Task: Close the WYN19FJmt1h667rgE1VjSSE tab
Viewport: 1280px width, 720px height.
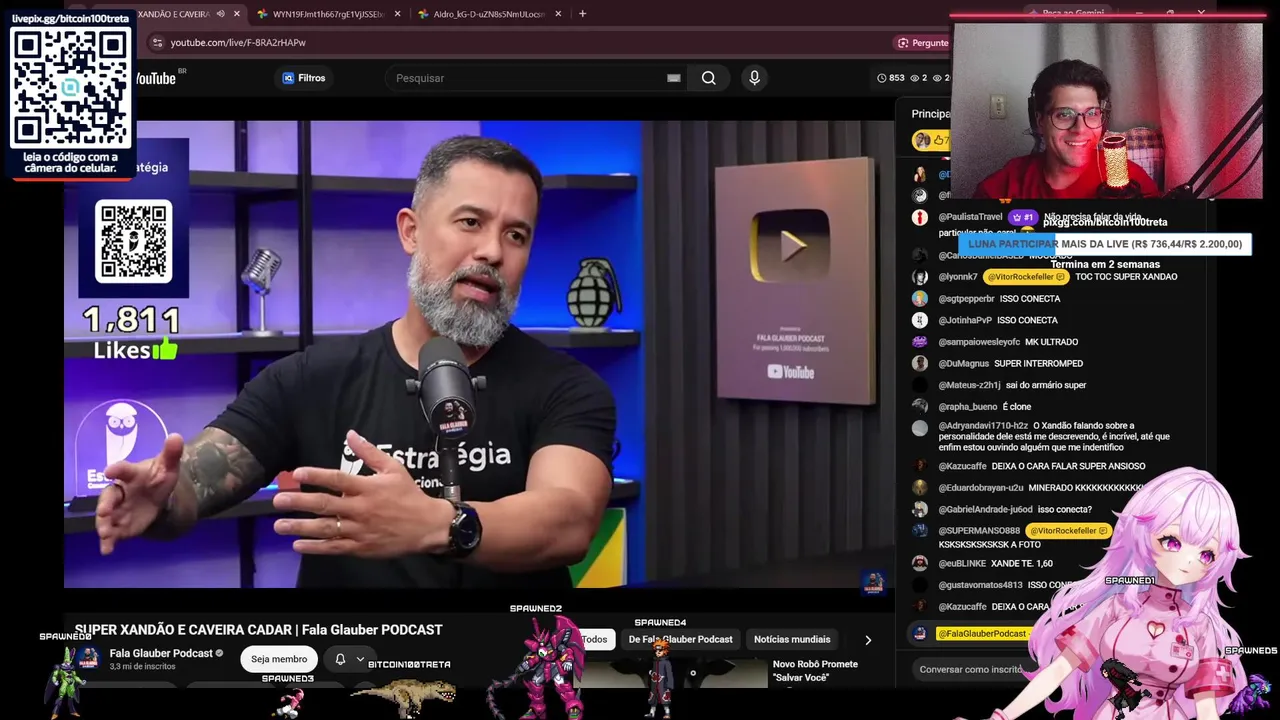Action: pos(398,14)
